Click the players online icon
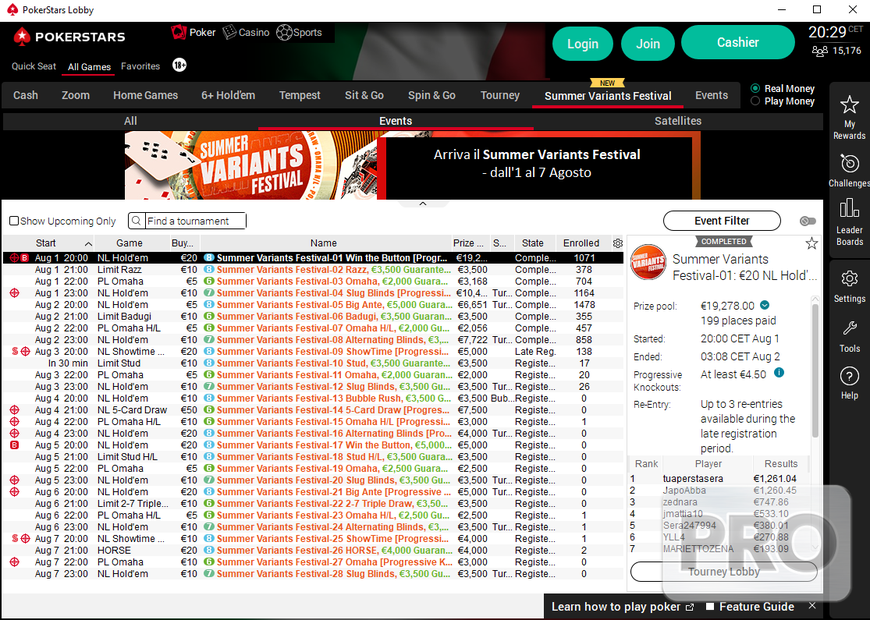 click(x=820, y=51)
